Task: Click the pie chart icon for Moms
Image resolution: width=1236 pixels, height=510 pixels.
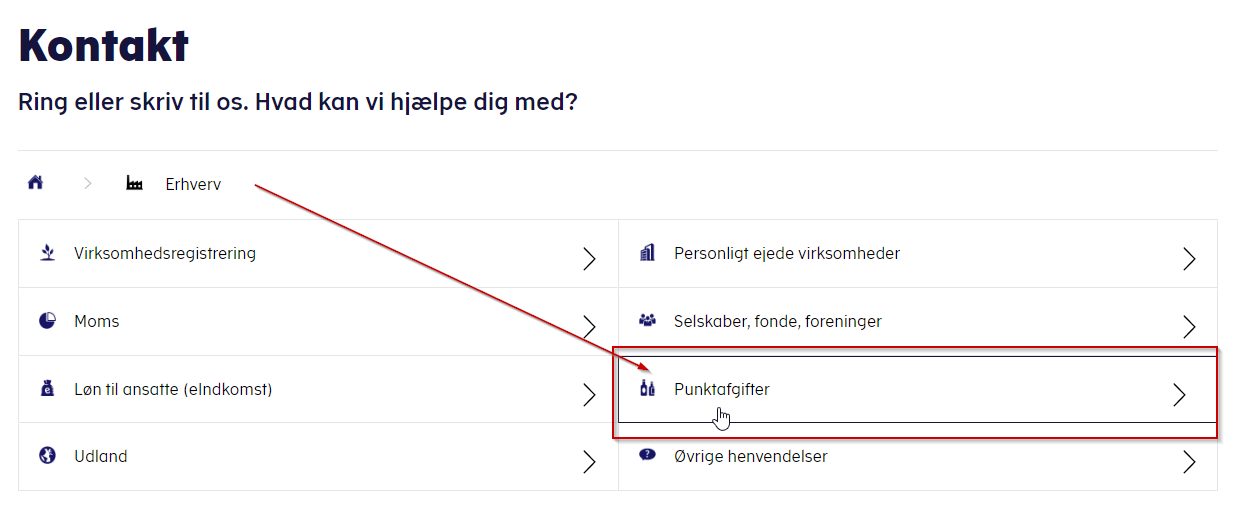Action: [47, 321]
